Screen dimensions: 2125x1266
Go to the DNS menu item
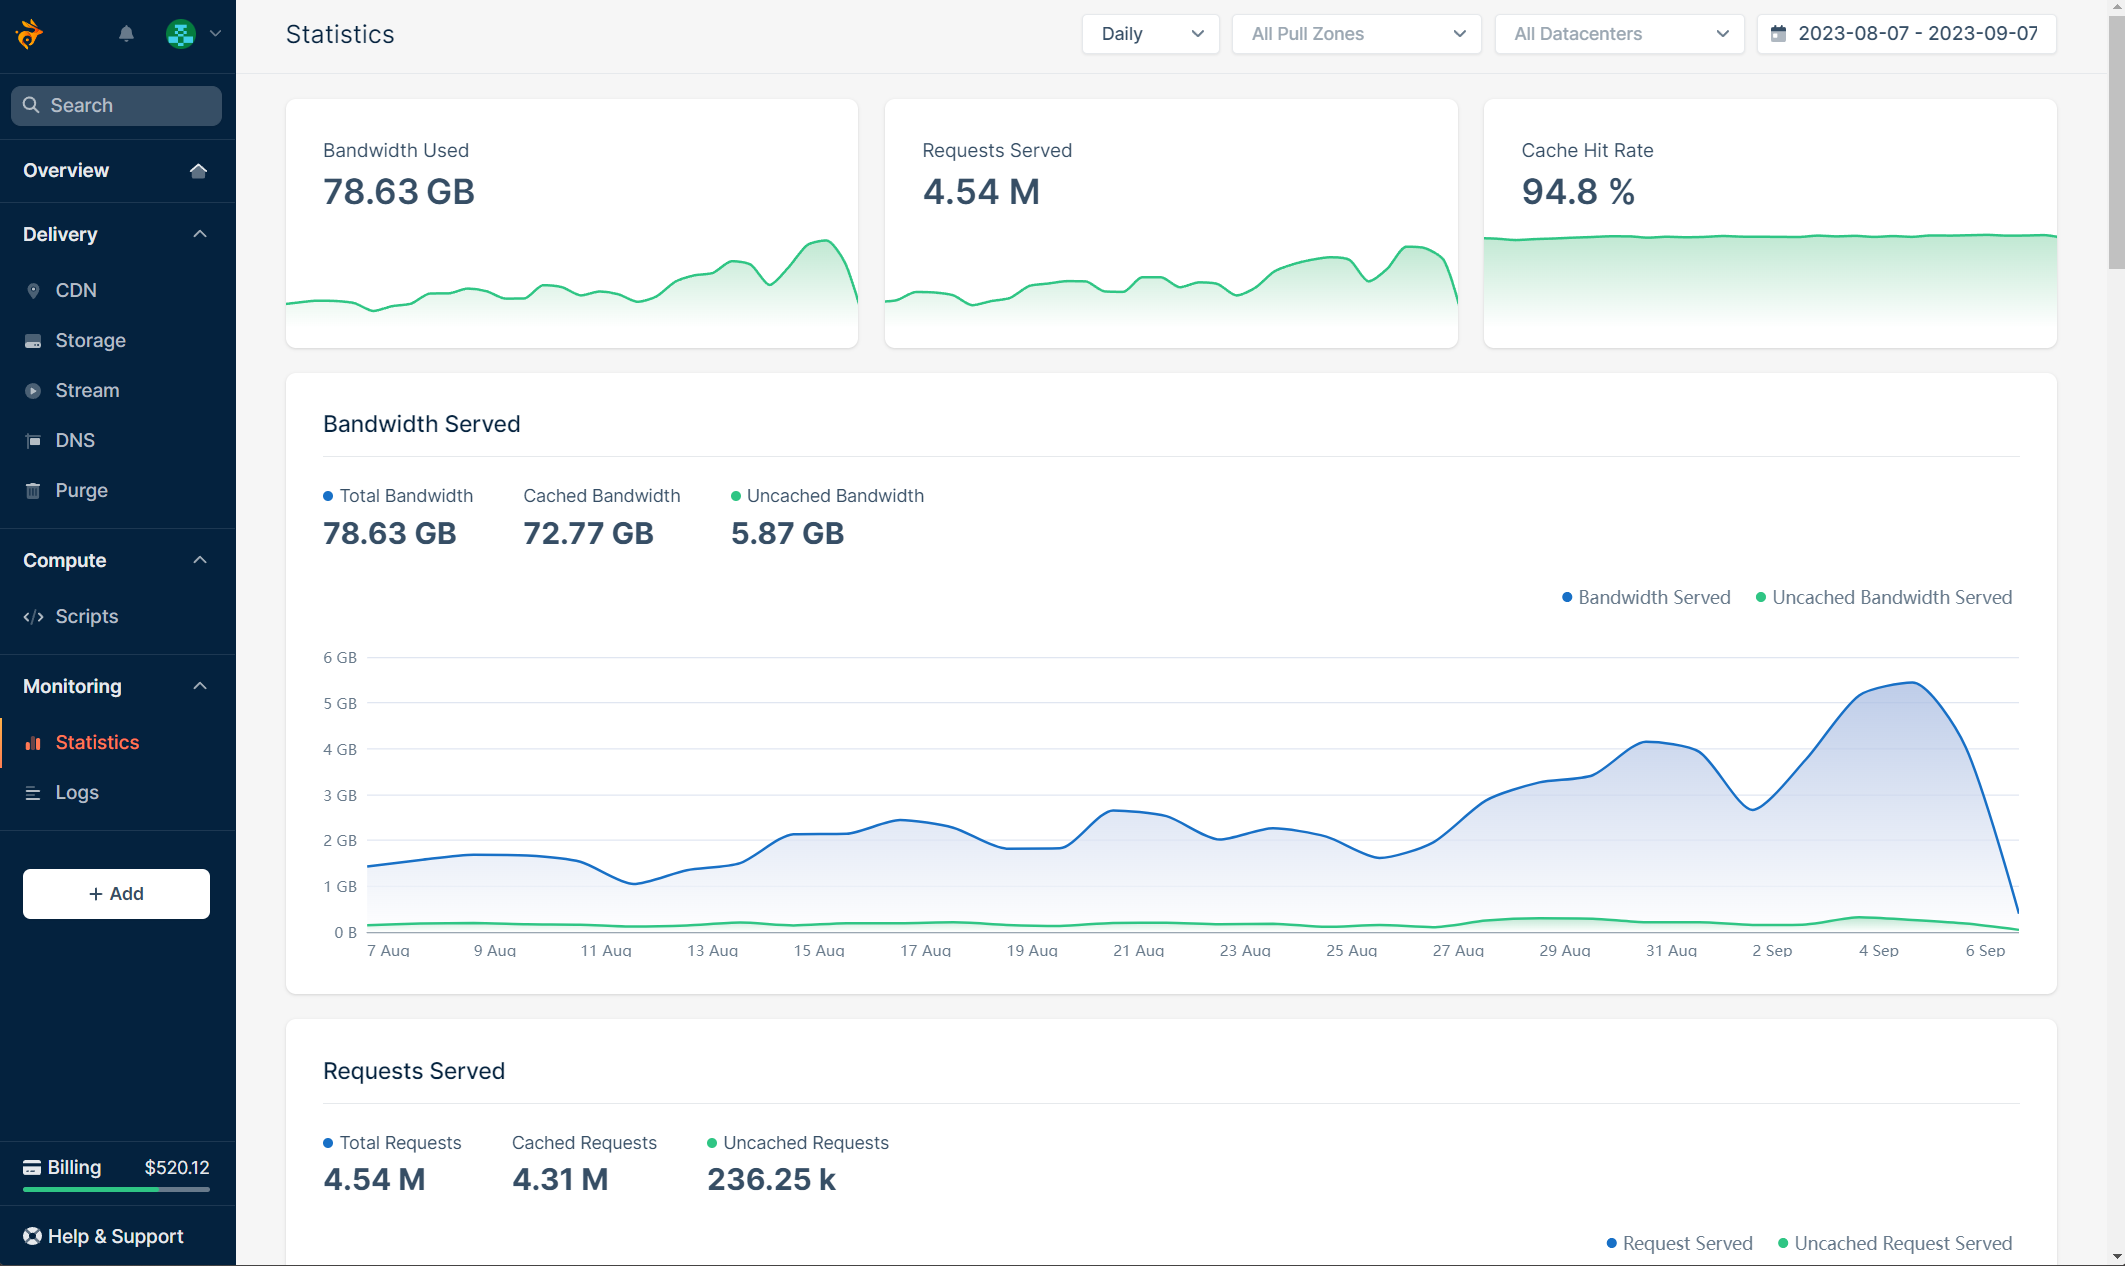pos(75,441)
